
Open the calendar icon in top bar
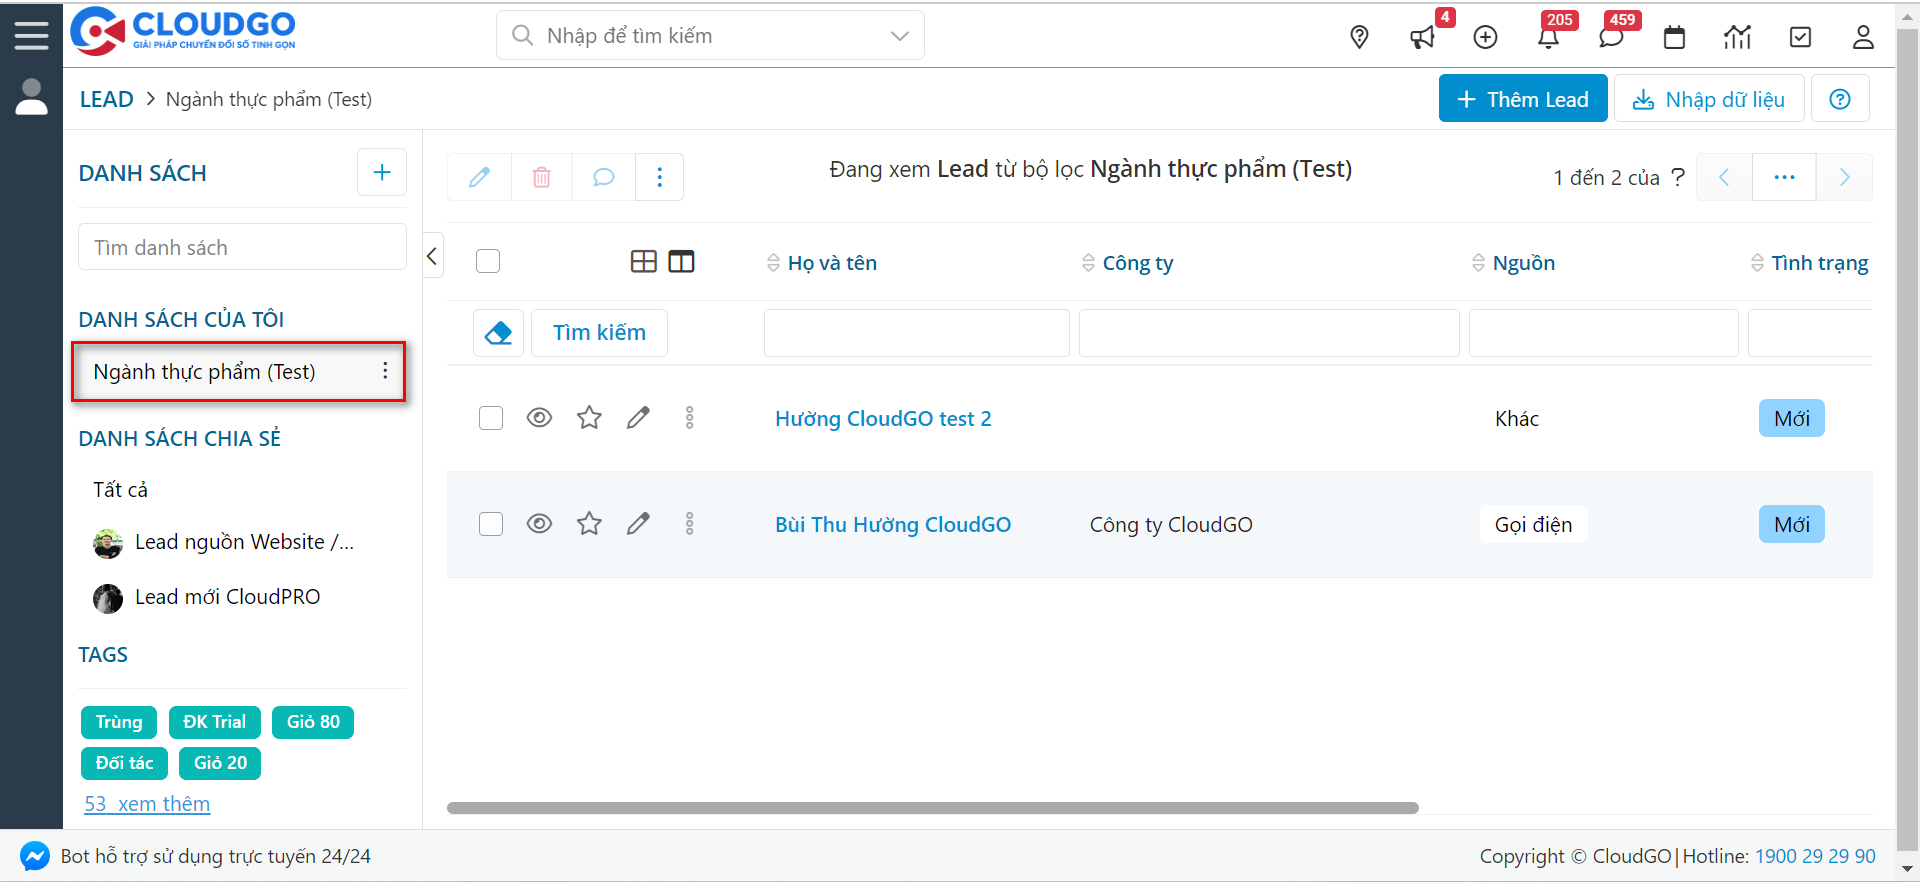pos(1674,38)
